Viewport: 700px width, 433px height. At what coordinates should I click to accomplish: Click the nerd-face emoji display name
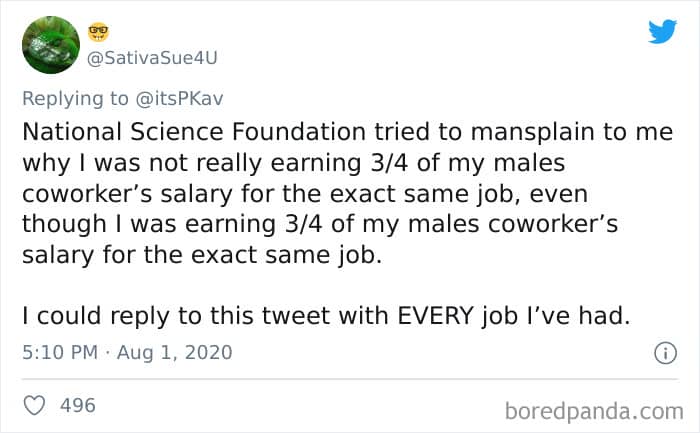(99, 33)
